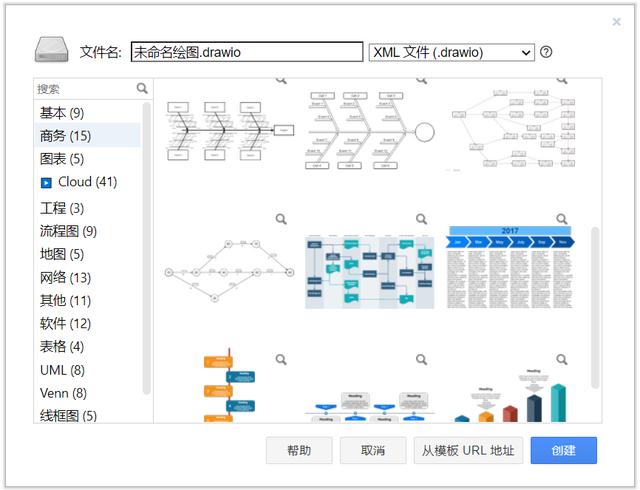Open the UML (8) category
Viewport: 640px width, 490px height.
(62, 370)
